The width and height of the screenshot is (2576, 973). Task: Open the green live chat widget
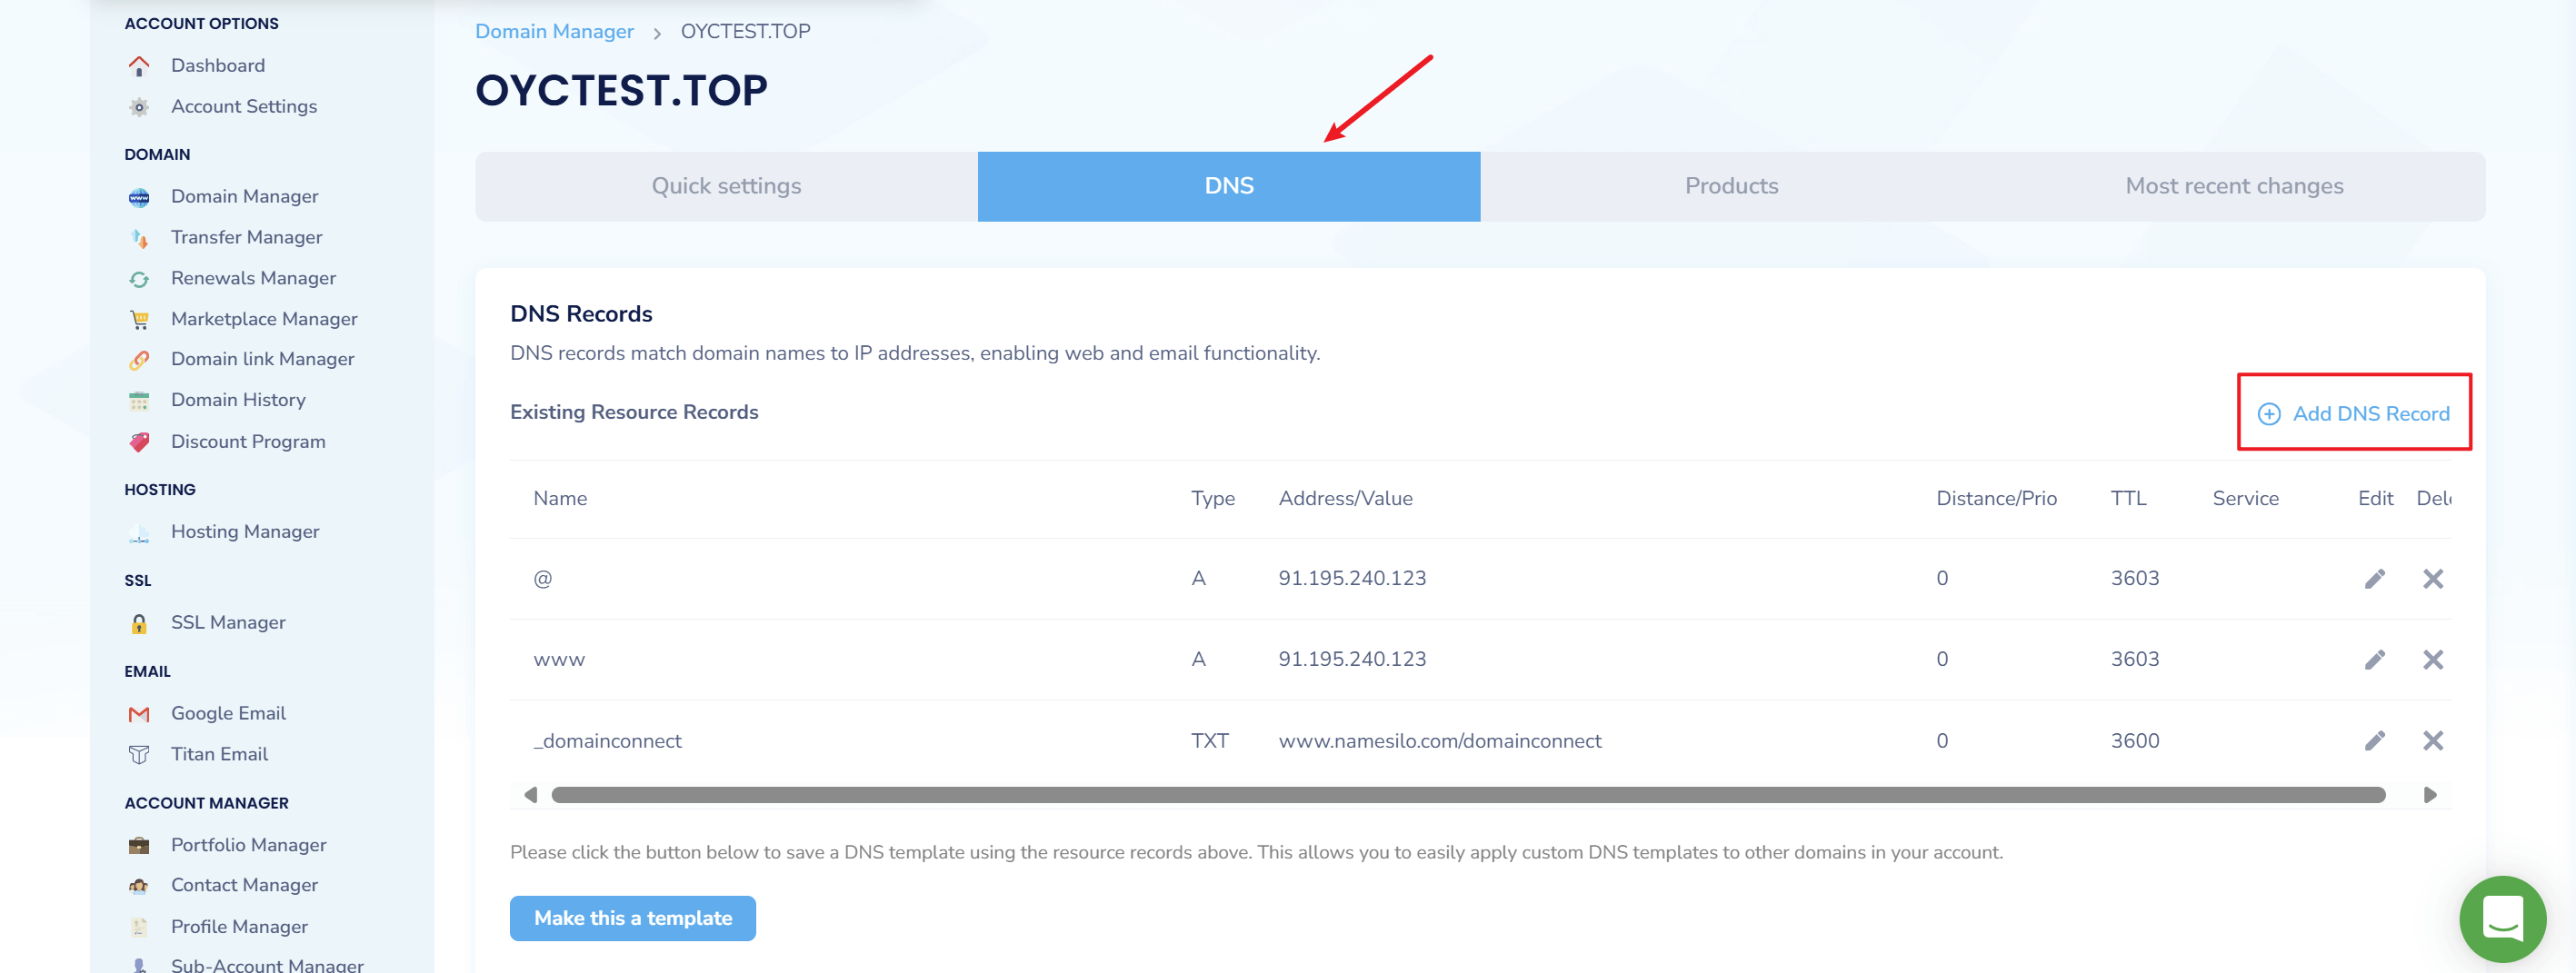[2502, 918]
